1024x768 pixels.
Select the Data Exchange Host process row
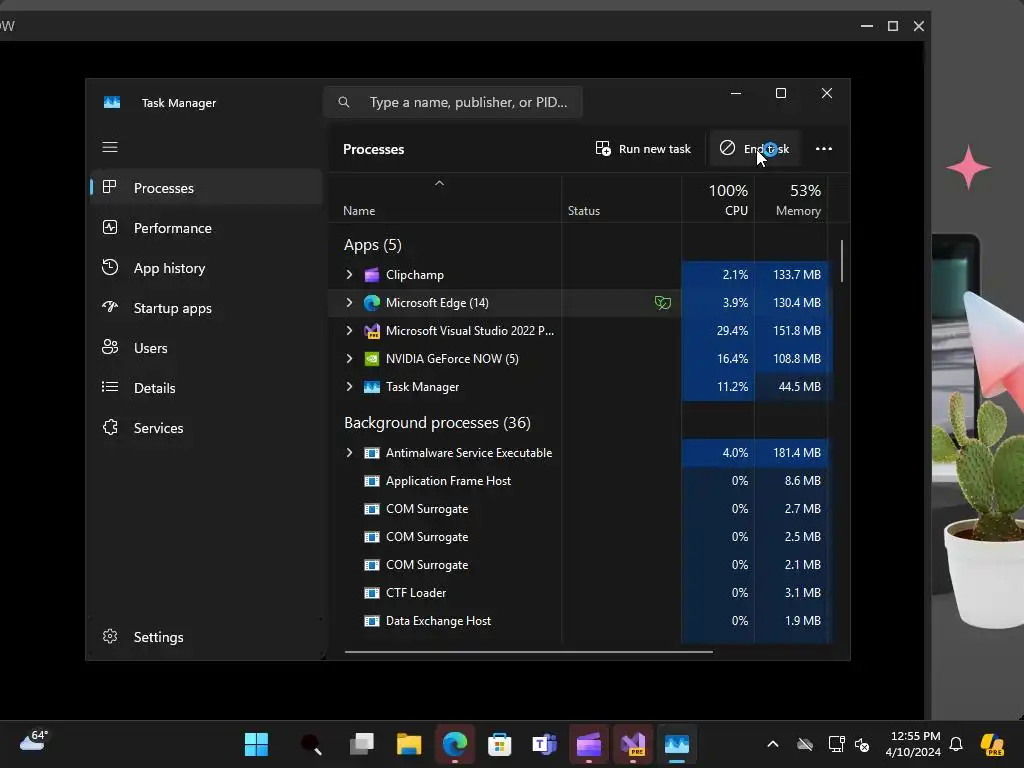(x=579, y=621)
